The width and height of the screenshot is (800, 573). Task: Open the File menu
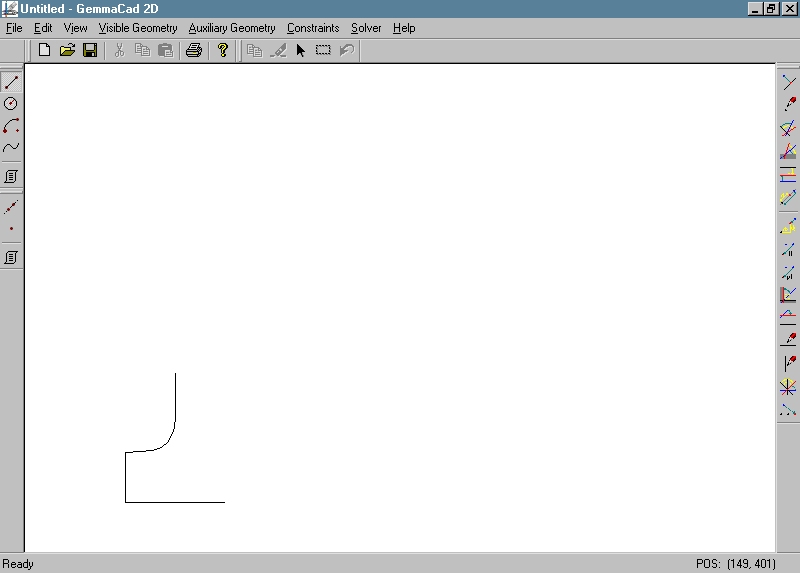[14, 28]
